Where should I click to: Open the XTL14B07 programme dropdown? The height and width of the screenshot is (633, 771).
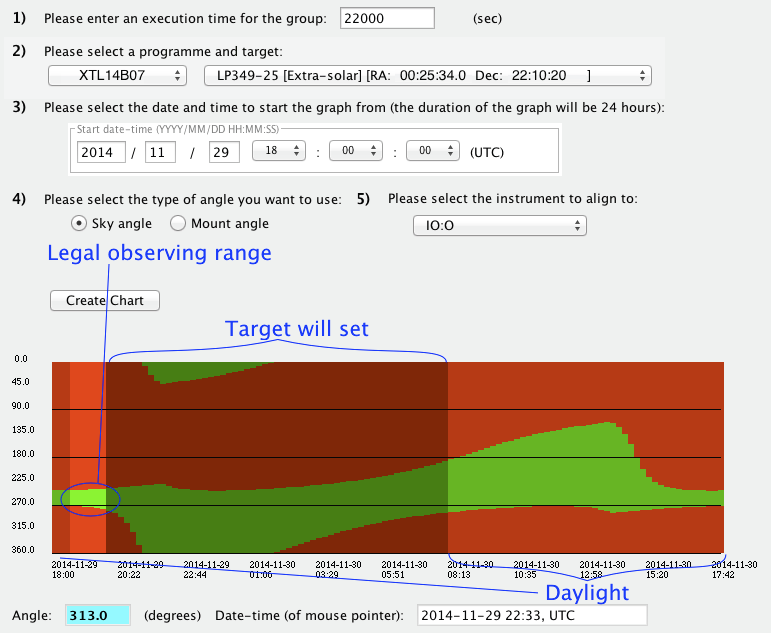[x=117, y=76]
